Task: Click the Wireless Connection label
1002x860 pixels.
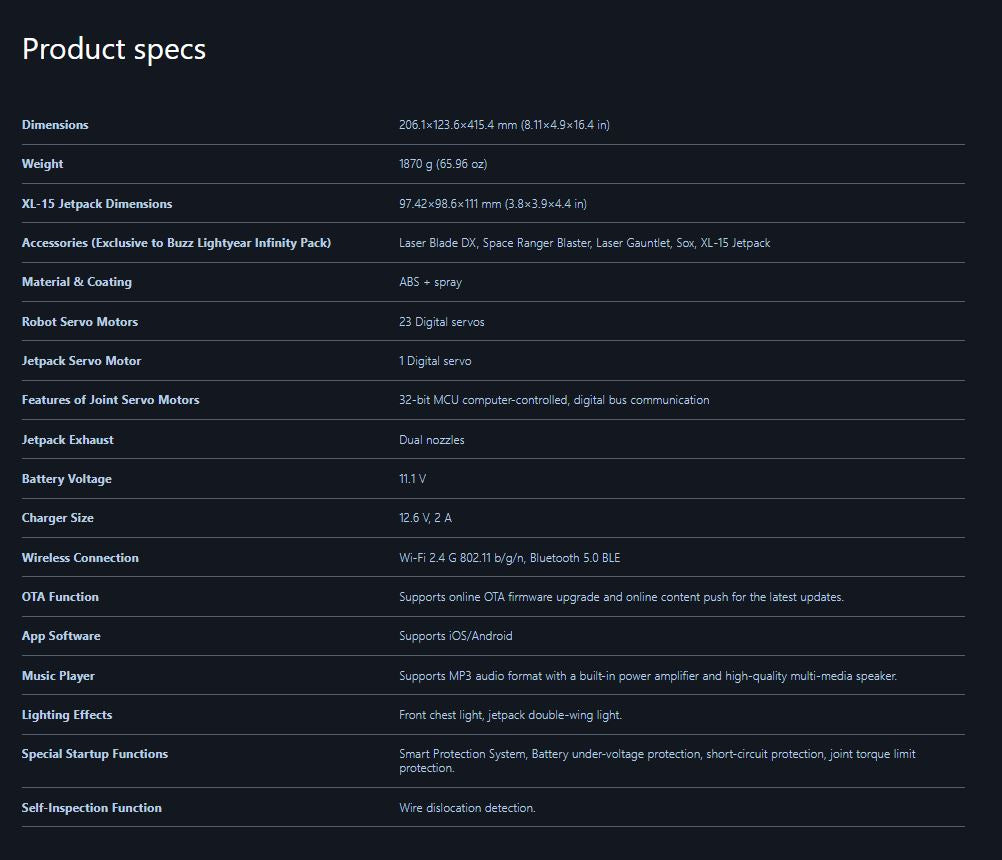Action: tap(80, 558)
